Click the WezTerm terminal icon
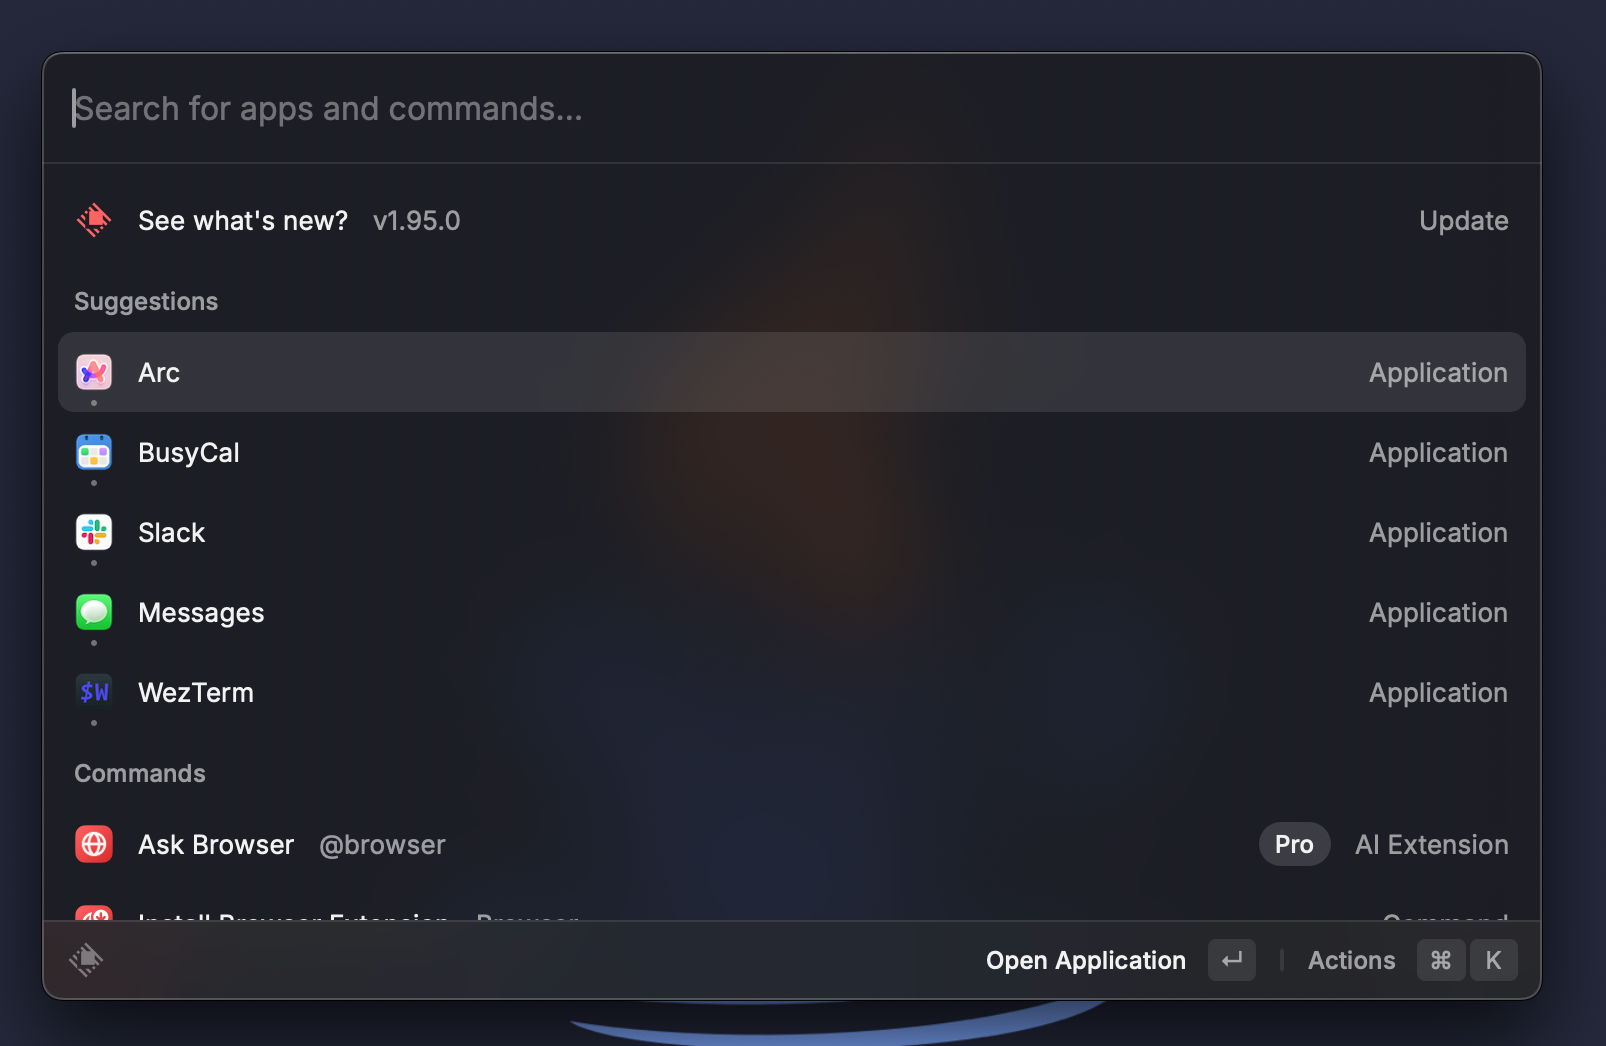 tap(94, 692)
